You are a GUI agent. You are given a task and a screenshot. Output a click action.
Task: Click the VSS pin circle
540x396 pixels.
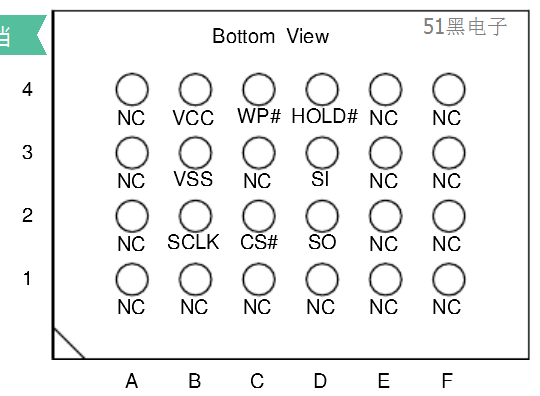click(195, 153)
